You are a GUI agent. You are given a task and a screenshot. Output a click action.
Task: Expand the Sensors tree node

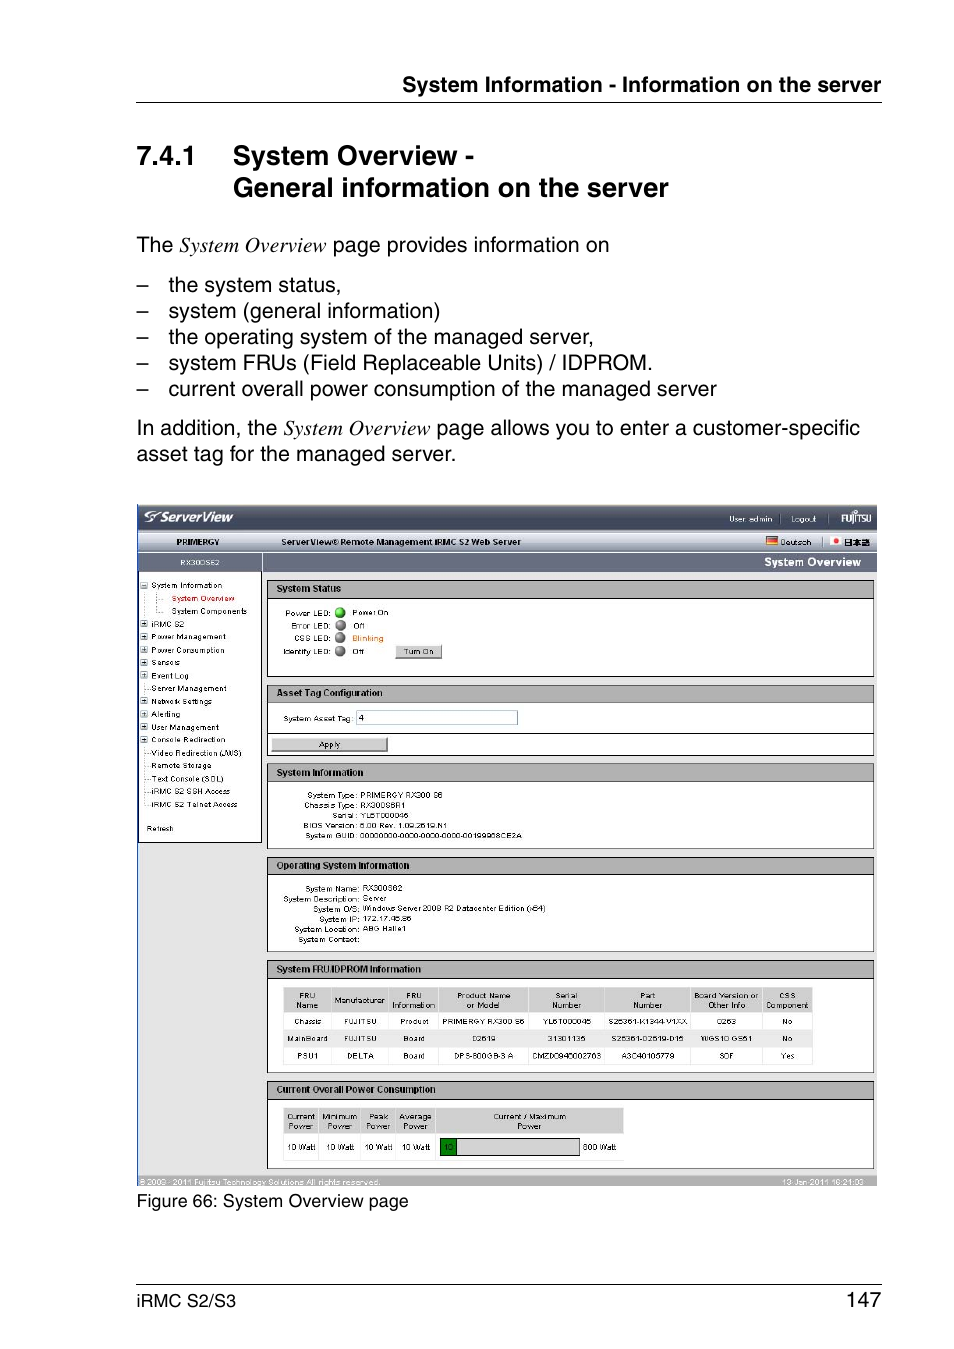pyautogui.click(x=144, y=663)
